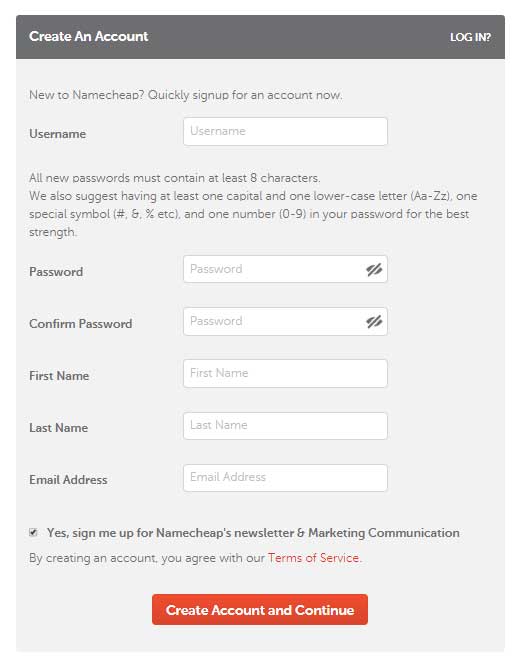520x672 pixels.
Task: Uncheck the Namecheap newsletter signup checkbox
Action: [33, 532]
